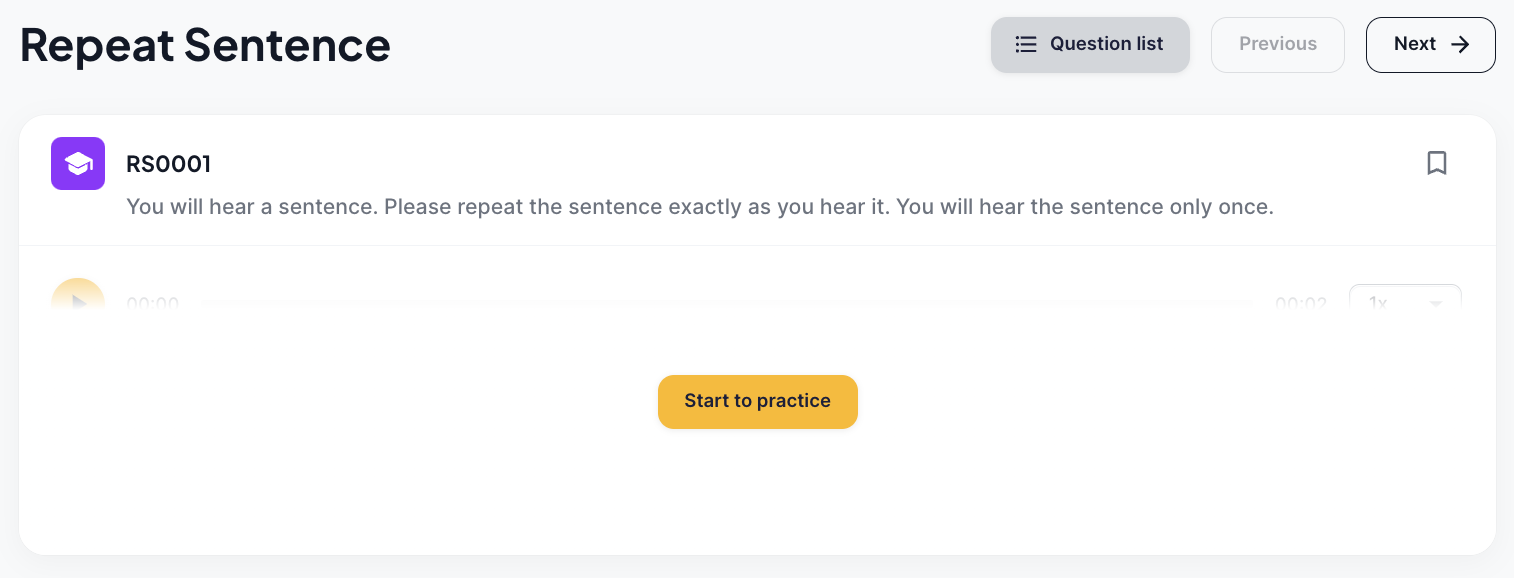This screenshot has width=1514, height=578.
Task: Click the word Next on the button
Action: [1415, 44]
